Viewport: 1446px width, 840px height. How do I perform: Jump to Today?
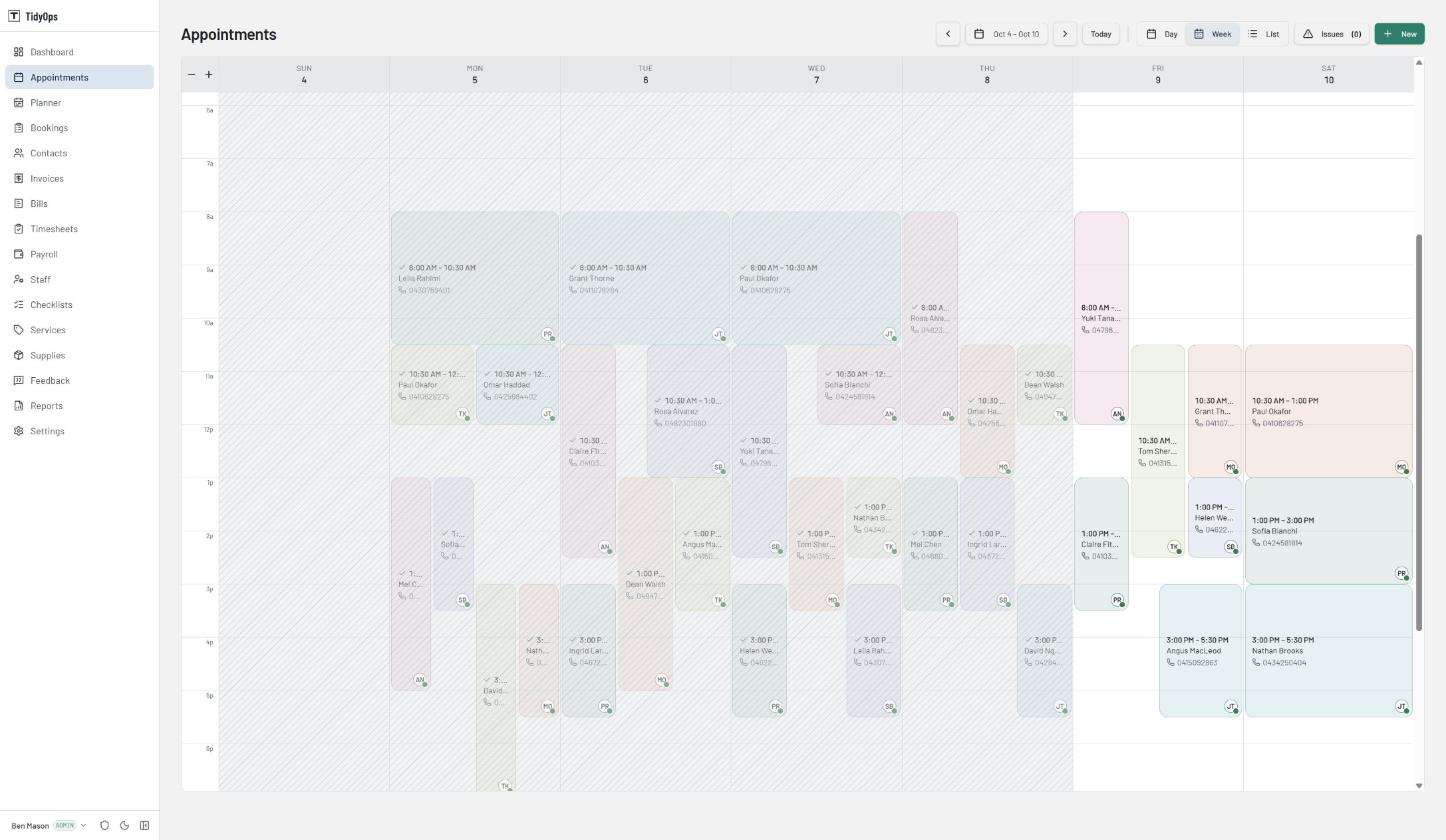[x=1101, y=34]
